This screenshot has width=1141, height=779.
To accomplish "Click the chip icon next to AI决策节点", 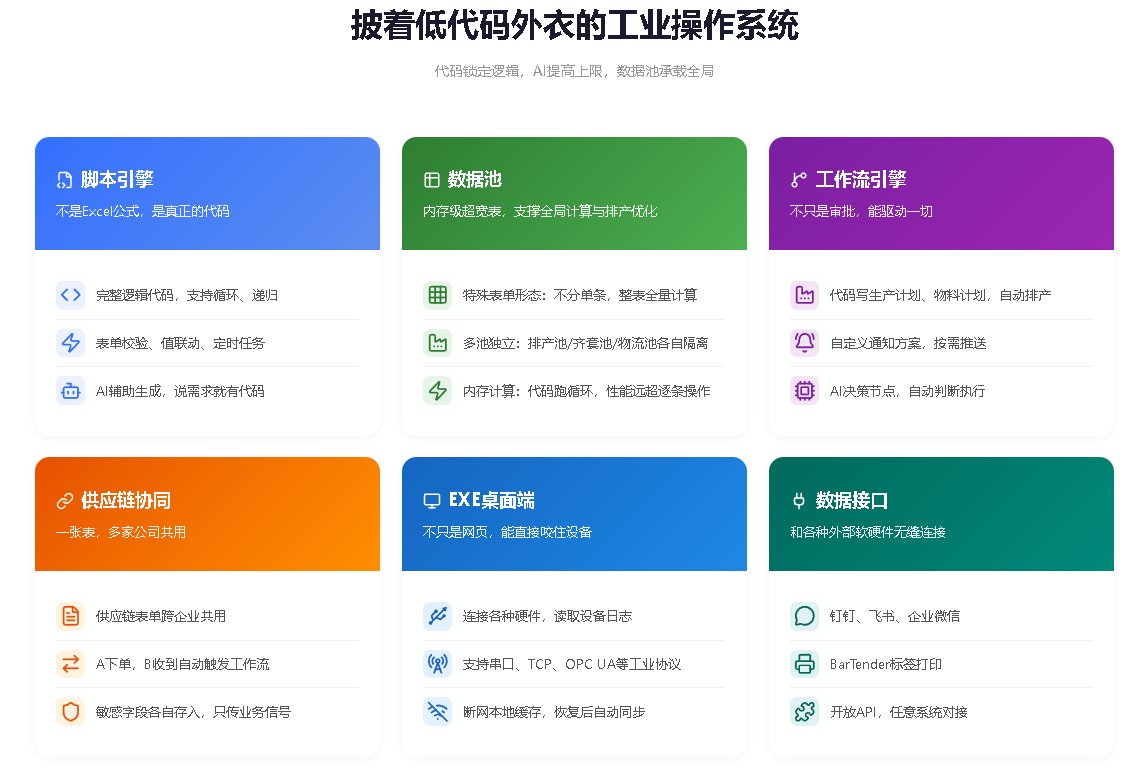I will click(804, 391).
